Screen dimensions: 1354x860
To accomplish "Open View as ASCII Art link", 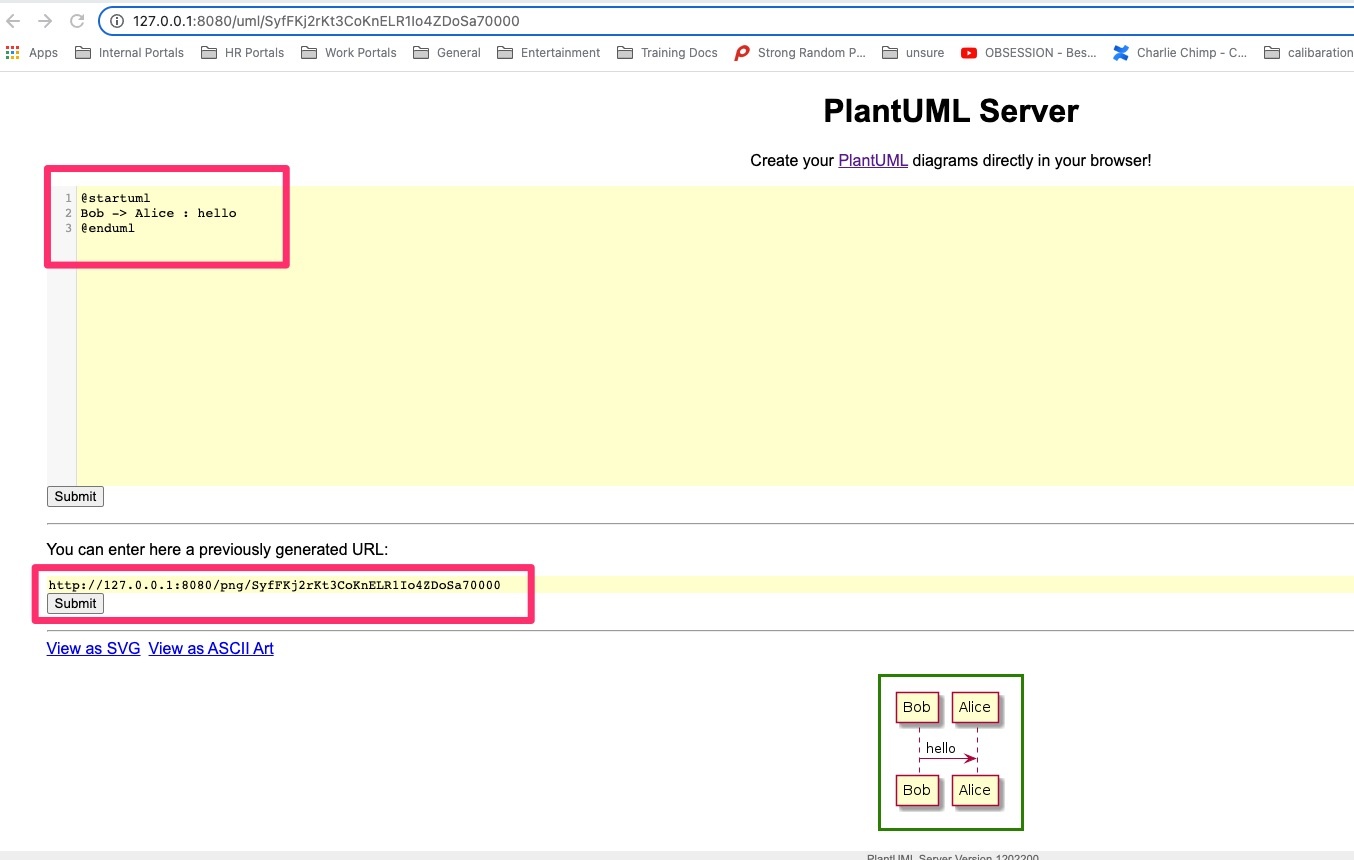I will pos(211,648).
